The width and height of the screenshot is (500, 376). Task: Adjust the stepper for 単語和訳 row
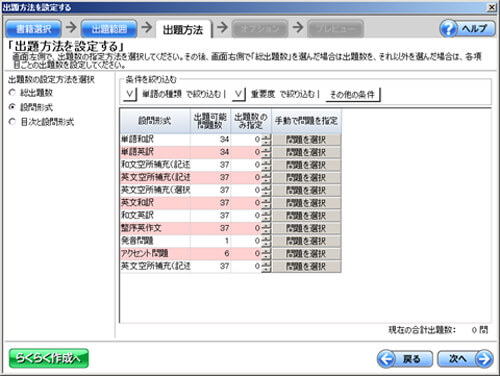pos(266,140)
